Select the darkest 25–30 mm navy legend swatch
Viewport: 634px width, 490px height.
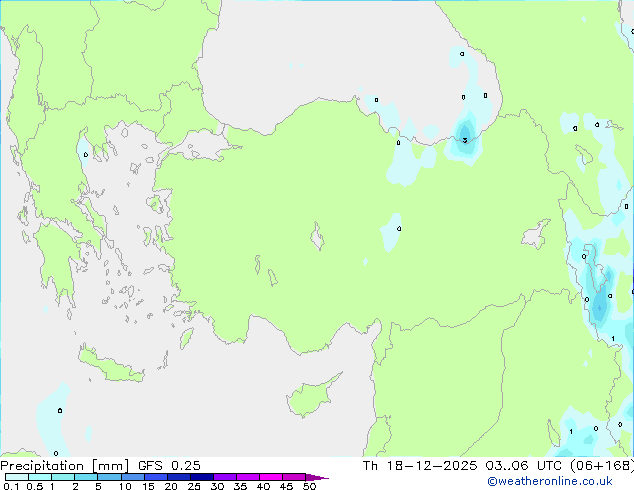[x=203, y=478]
